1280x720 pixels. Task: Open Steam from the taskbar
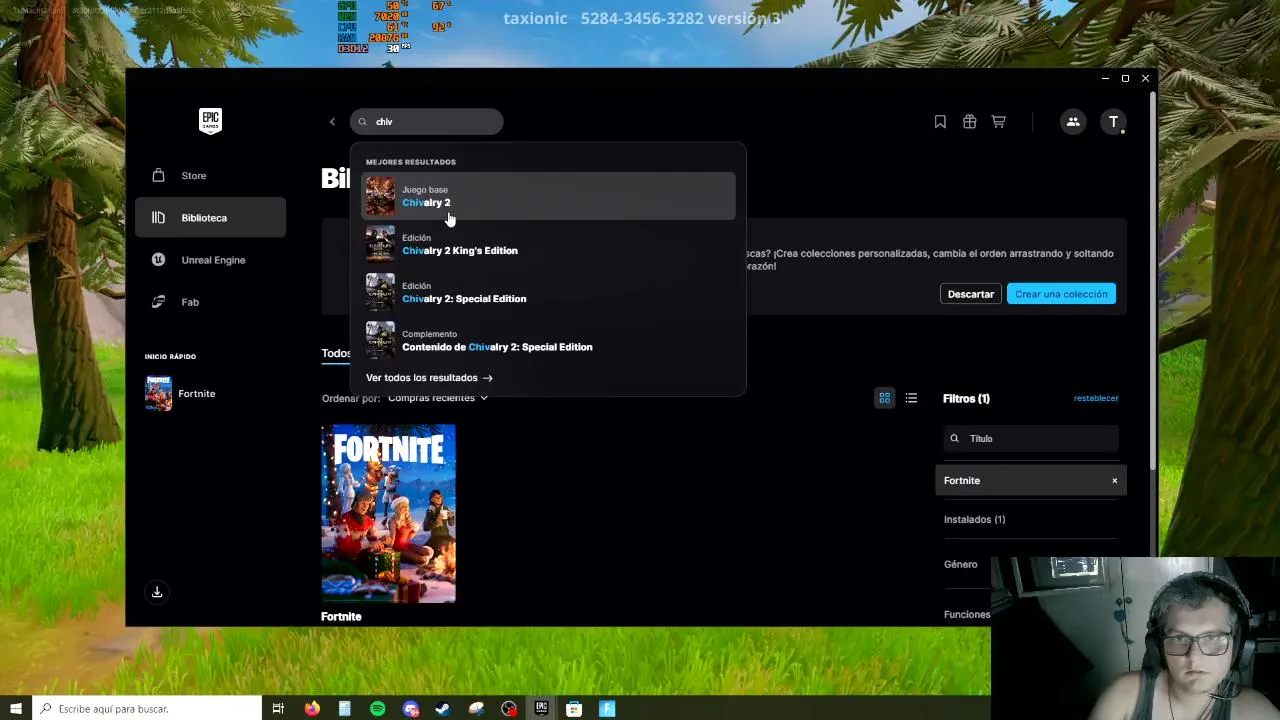coord(443,708)
